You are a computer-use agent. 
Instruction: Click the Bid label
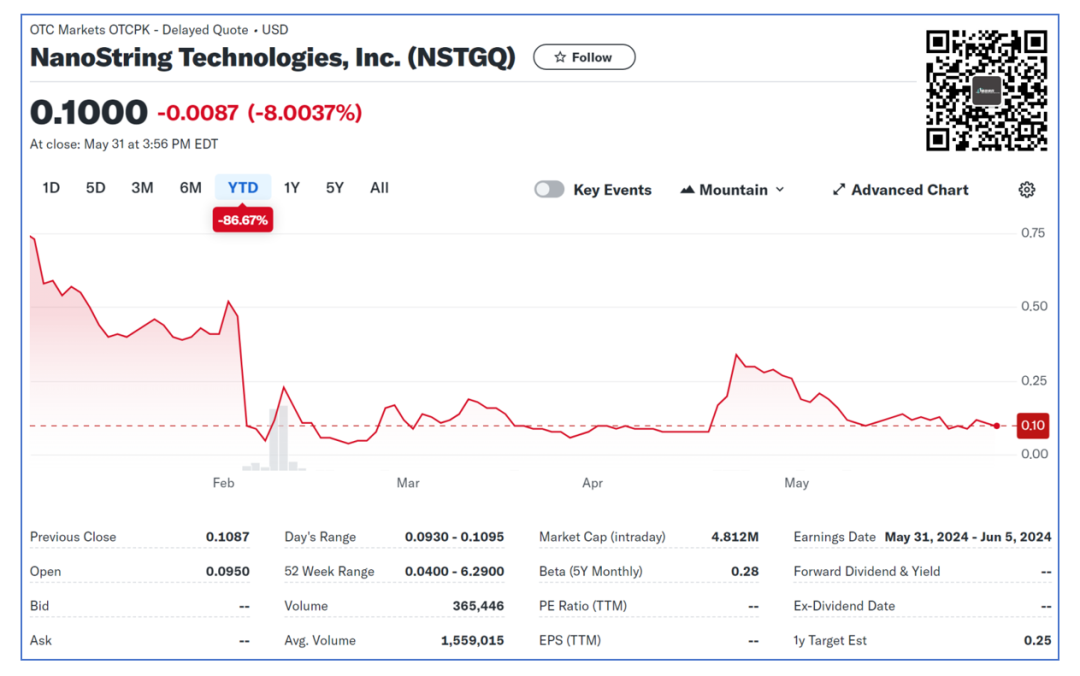[x=39, y=606]
